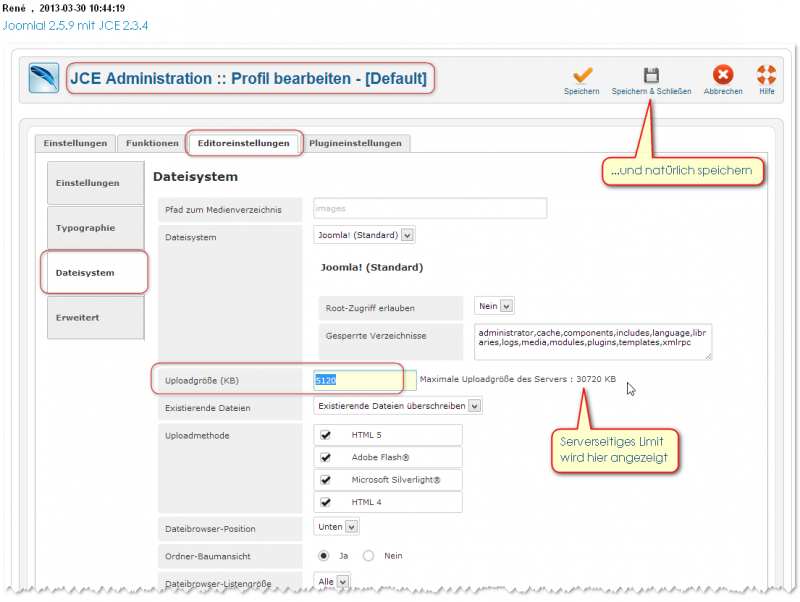Switch to the top Einstellungen tab
The image size is (800, 602).
click(76, 143)
